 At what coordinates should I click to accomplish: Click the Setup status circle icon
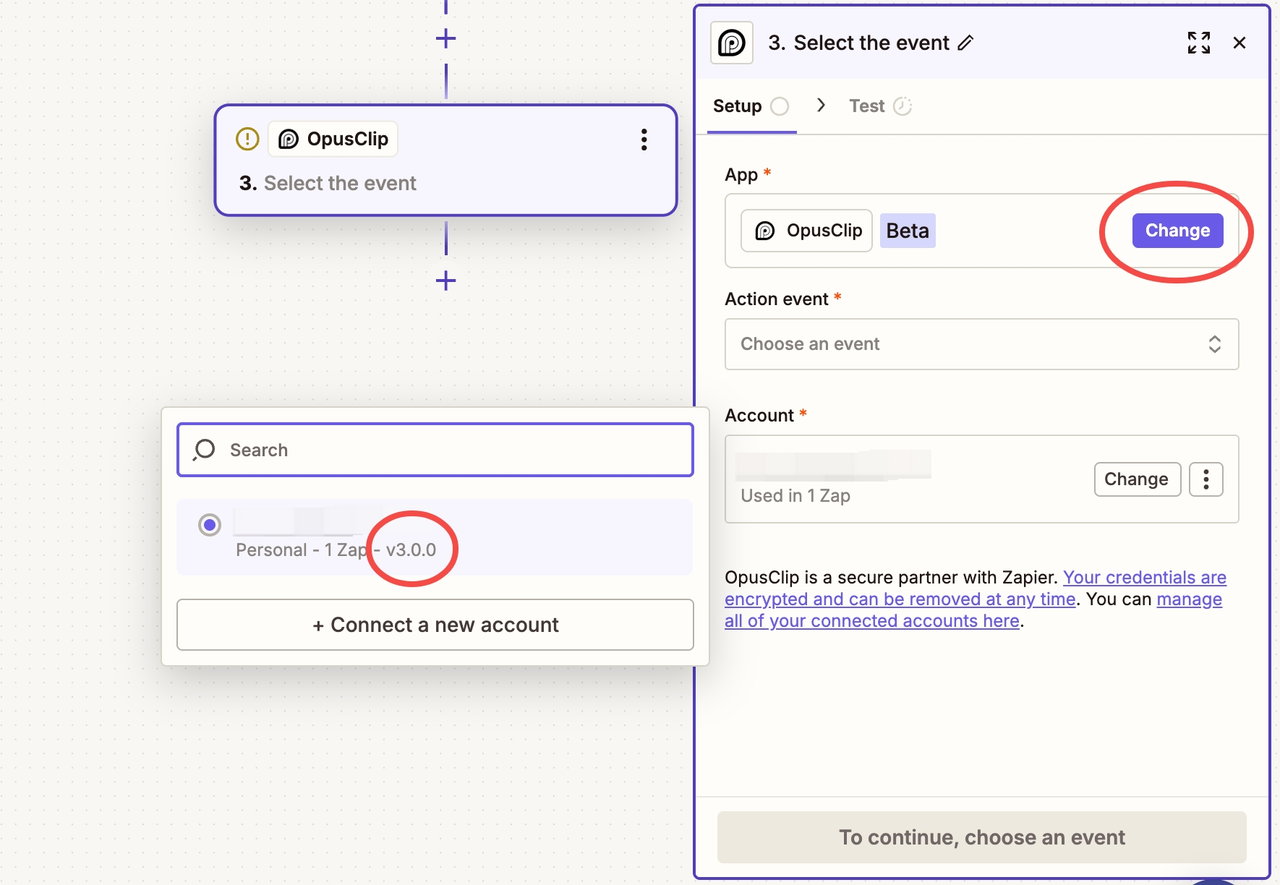click(x=780, y=106)
